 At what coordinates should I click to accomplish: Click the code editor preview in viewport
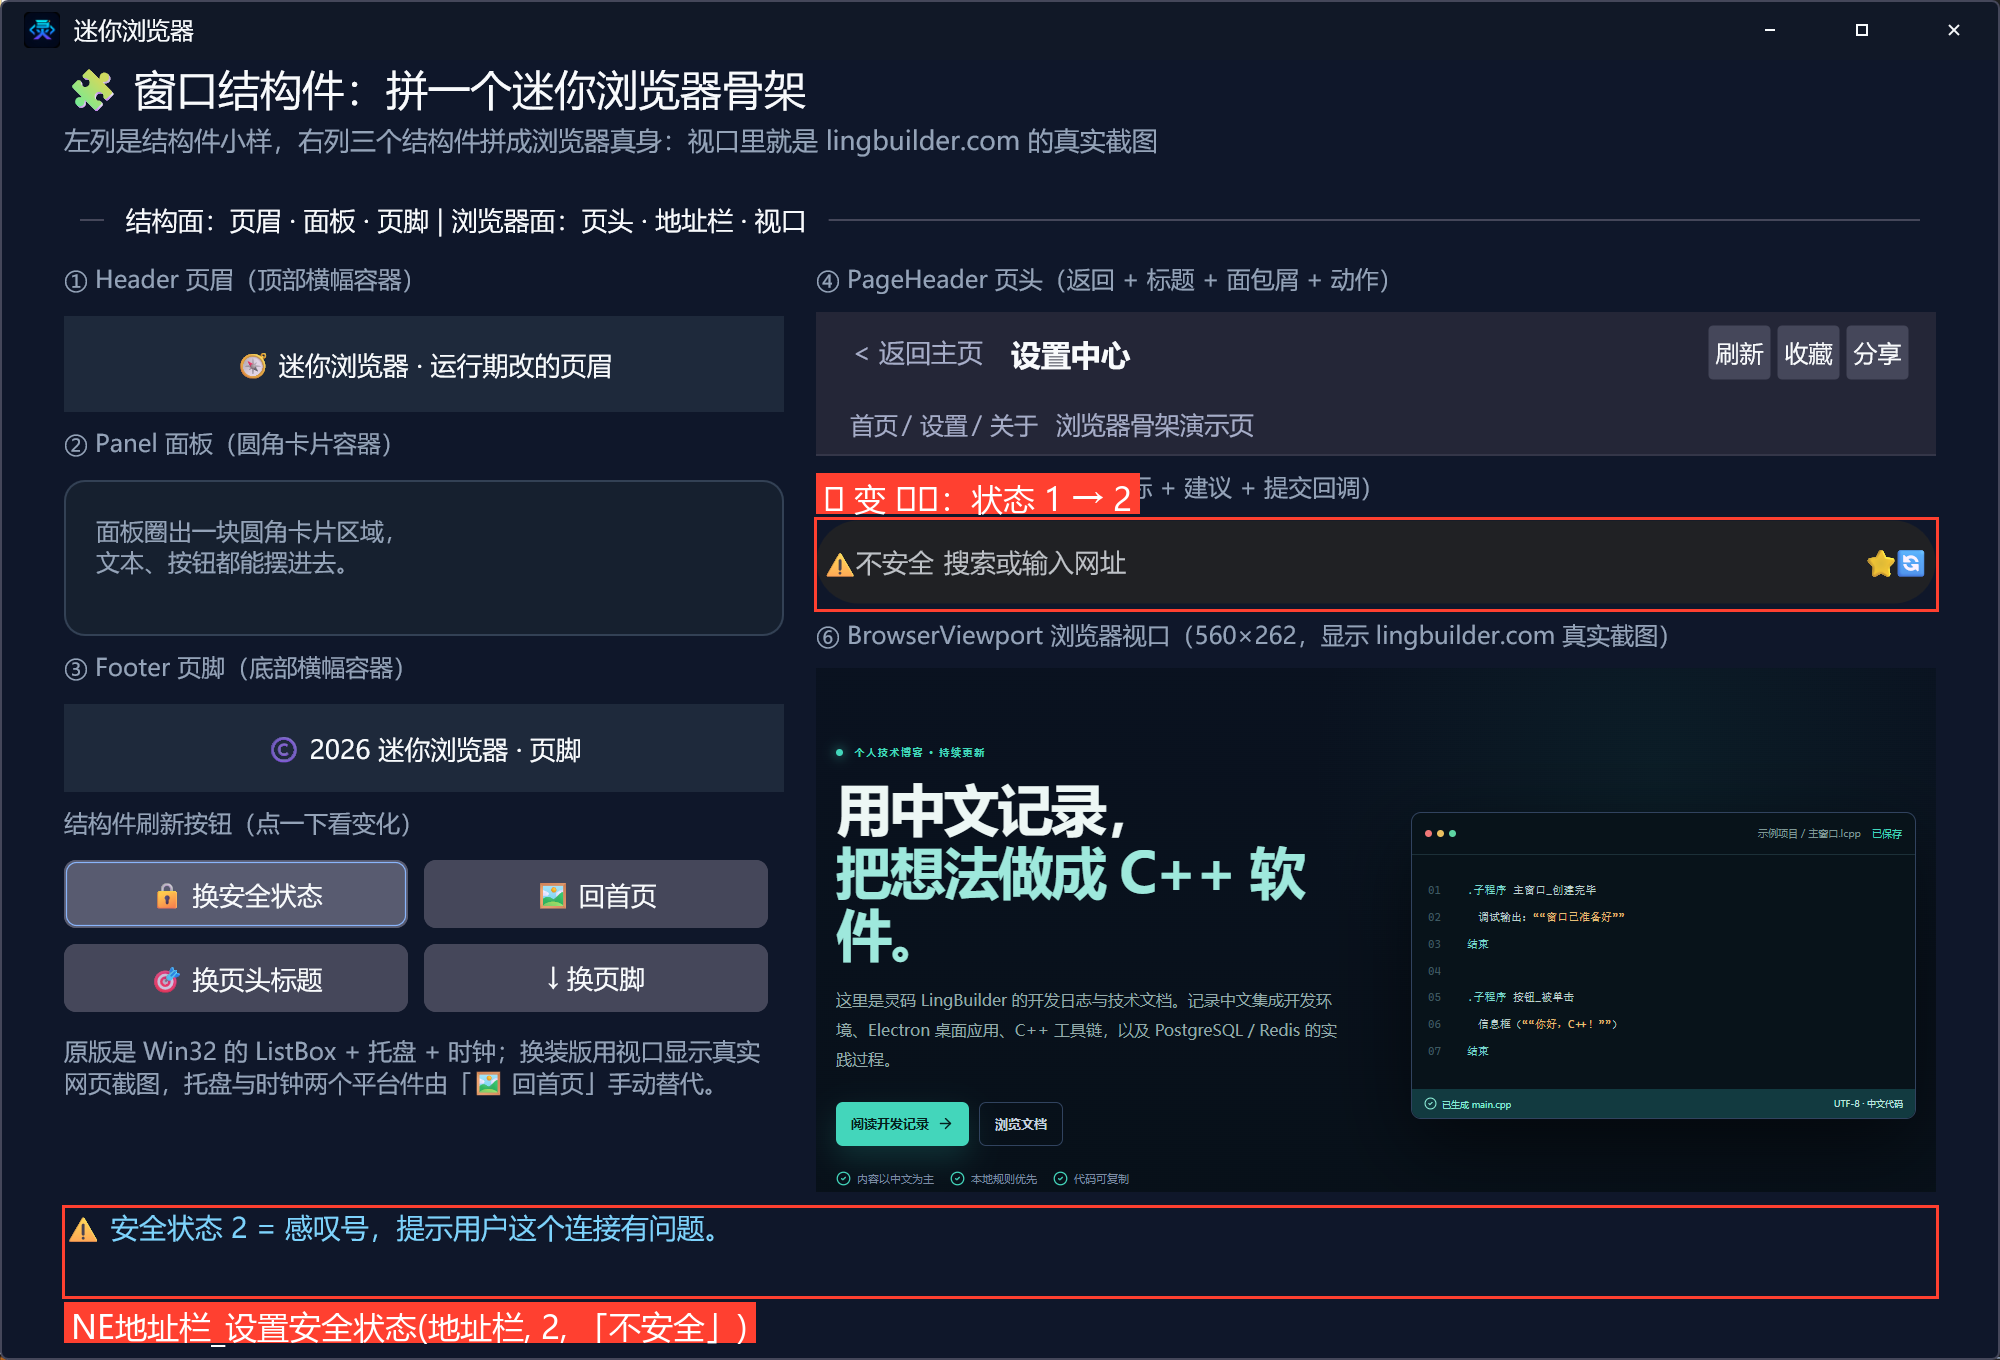tap(1663, 965)
